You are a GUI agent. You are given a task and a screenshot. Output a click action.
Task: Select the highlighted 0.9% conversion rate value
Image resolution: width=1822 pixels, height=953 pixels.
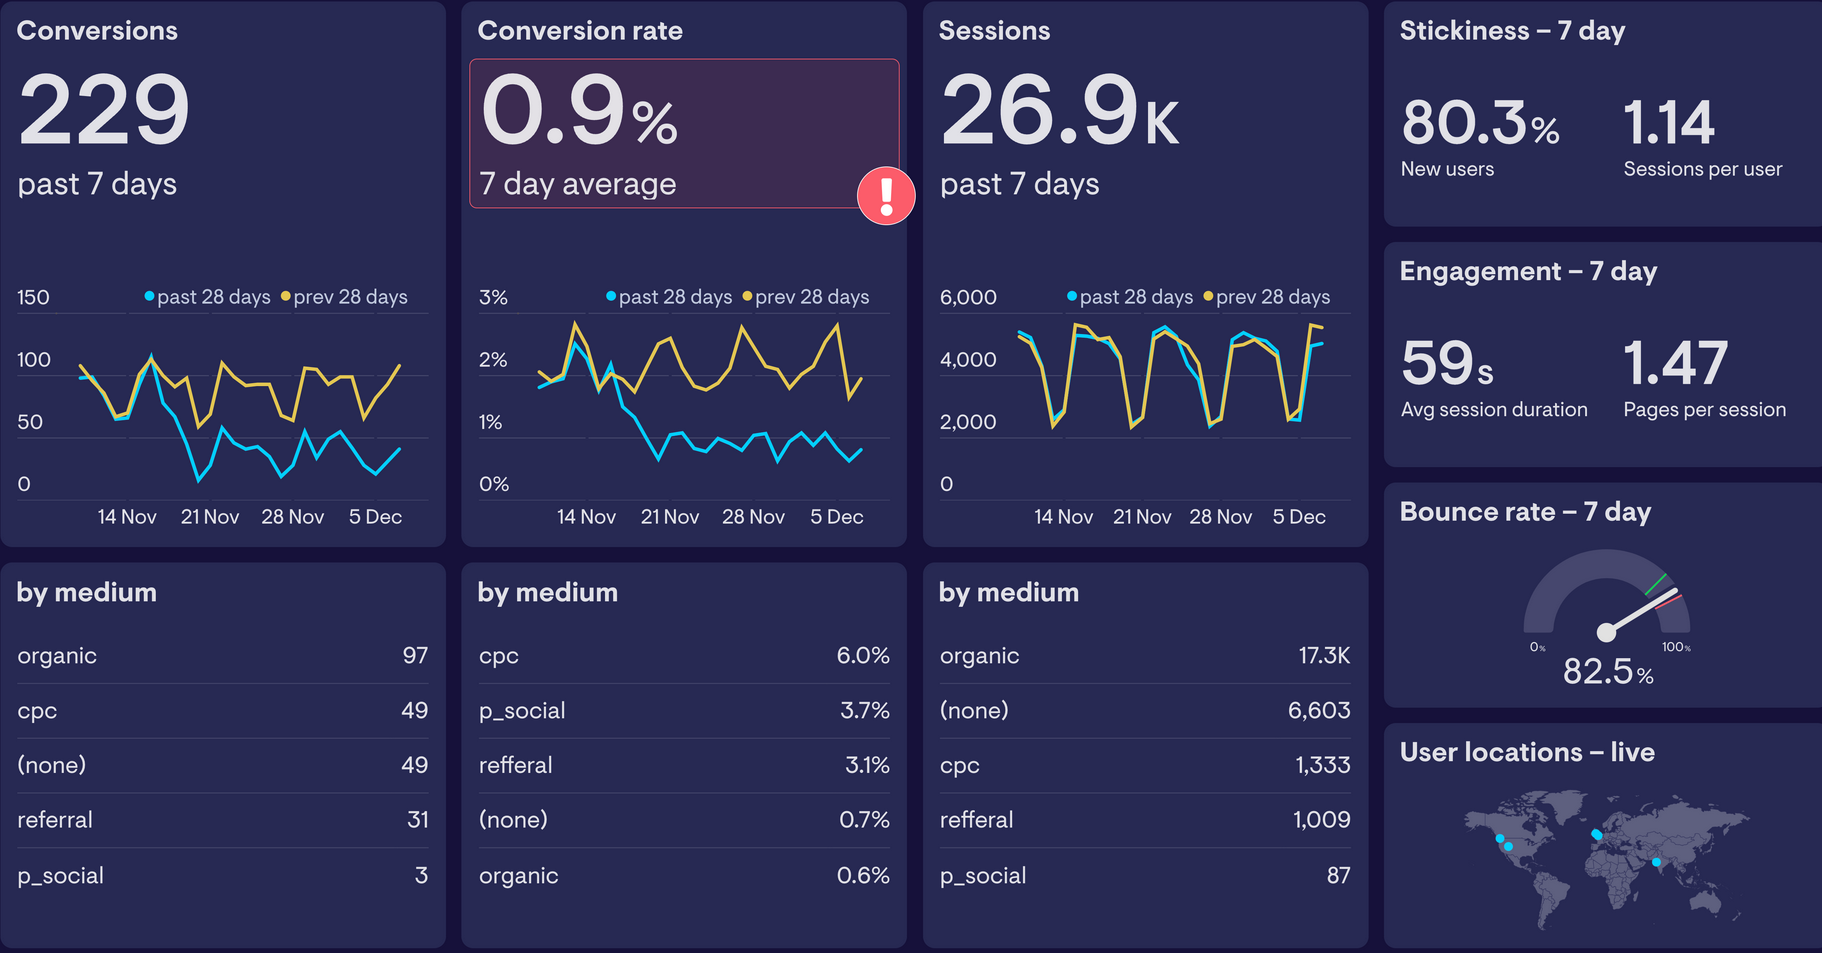pyautogui.click(x=578, y=113)
